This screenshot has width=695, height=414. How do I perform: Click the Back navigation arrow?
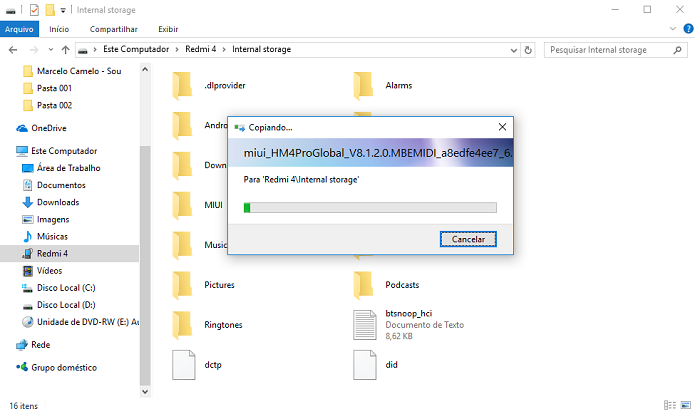point(13,50)
